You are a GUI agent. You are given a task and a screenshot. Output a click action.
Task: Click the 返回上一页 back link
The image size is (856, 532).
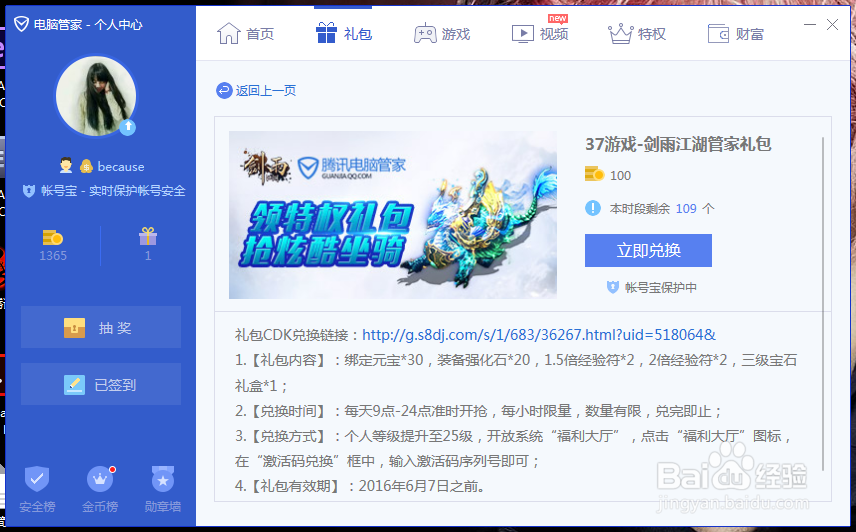[x=265, y=91]
